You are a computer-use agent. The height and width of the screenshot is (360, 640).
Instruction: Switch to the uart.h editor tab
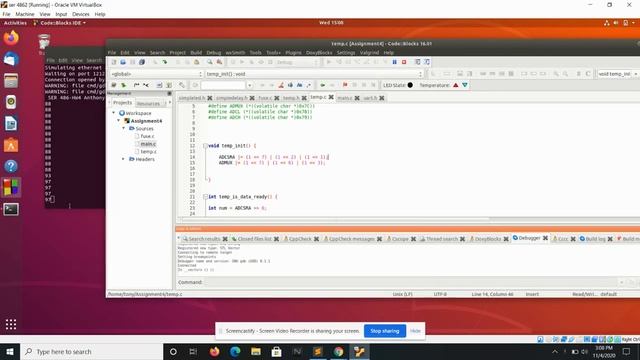[370, 98]
